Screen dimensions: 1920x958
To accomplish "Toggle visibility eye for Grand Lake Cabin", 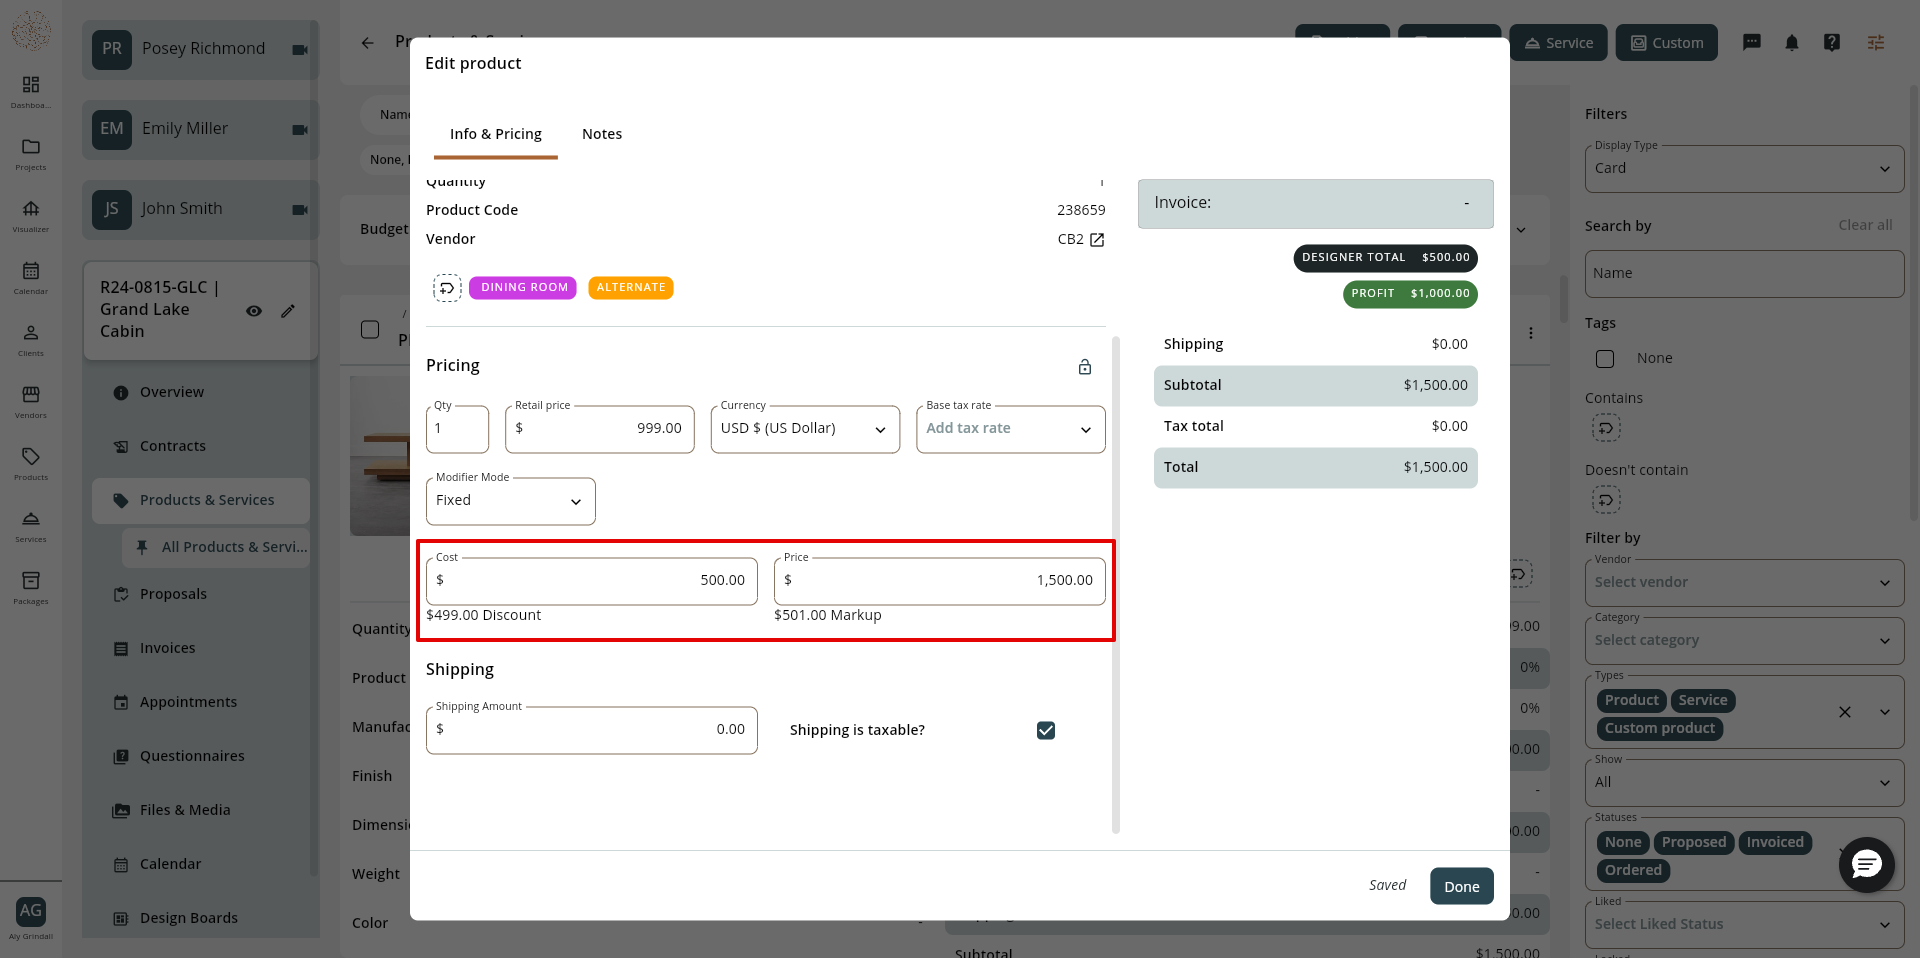I will click(254, 311).
